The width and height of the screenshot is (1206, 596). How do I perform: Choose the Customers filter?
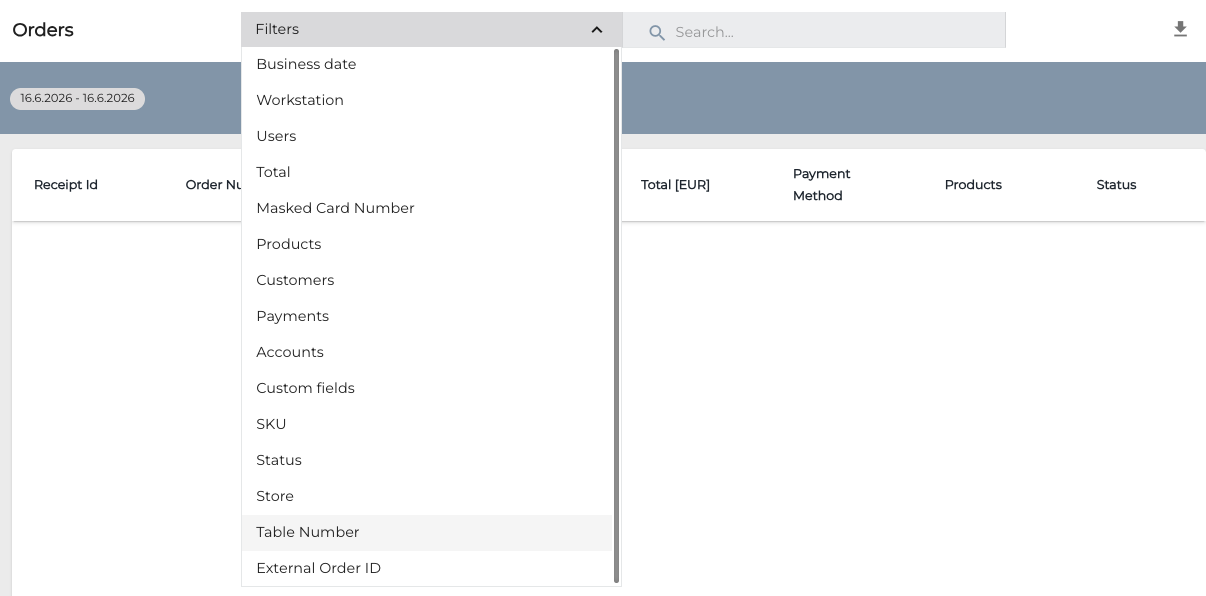(x=427, y=280)
